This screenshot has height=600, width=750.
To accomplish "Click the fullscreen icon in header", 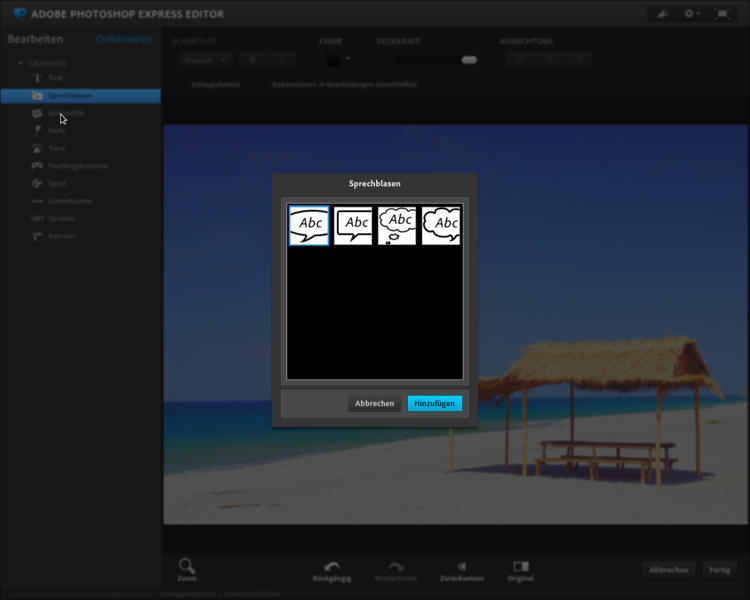I will [x=723, y=14].
